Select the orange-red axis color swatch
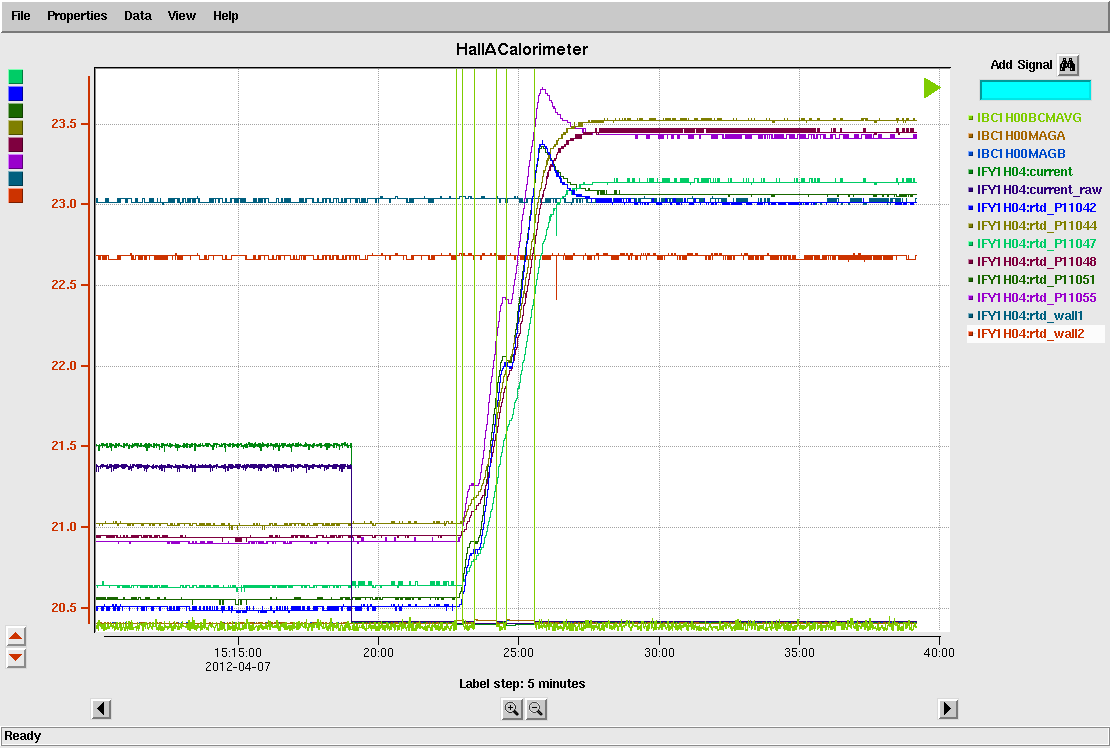 pos(16,195)
